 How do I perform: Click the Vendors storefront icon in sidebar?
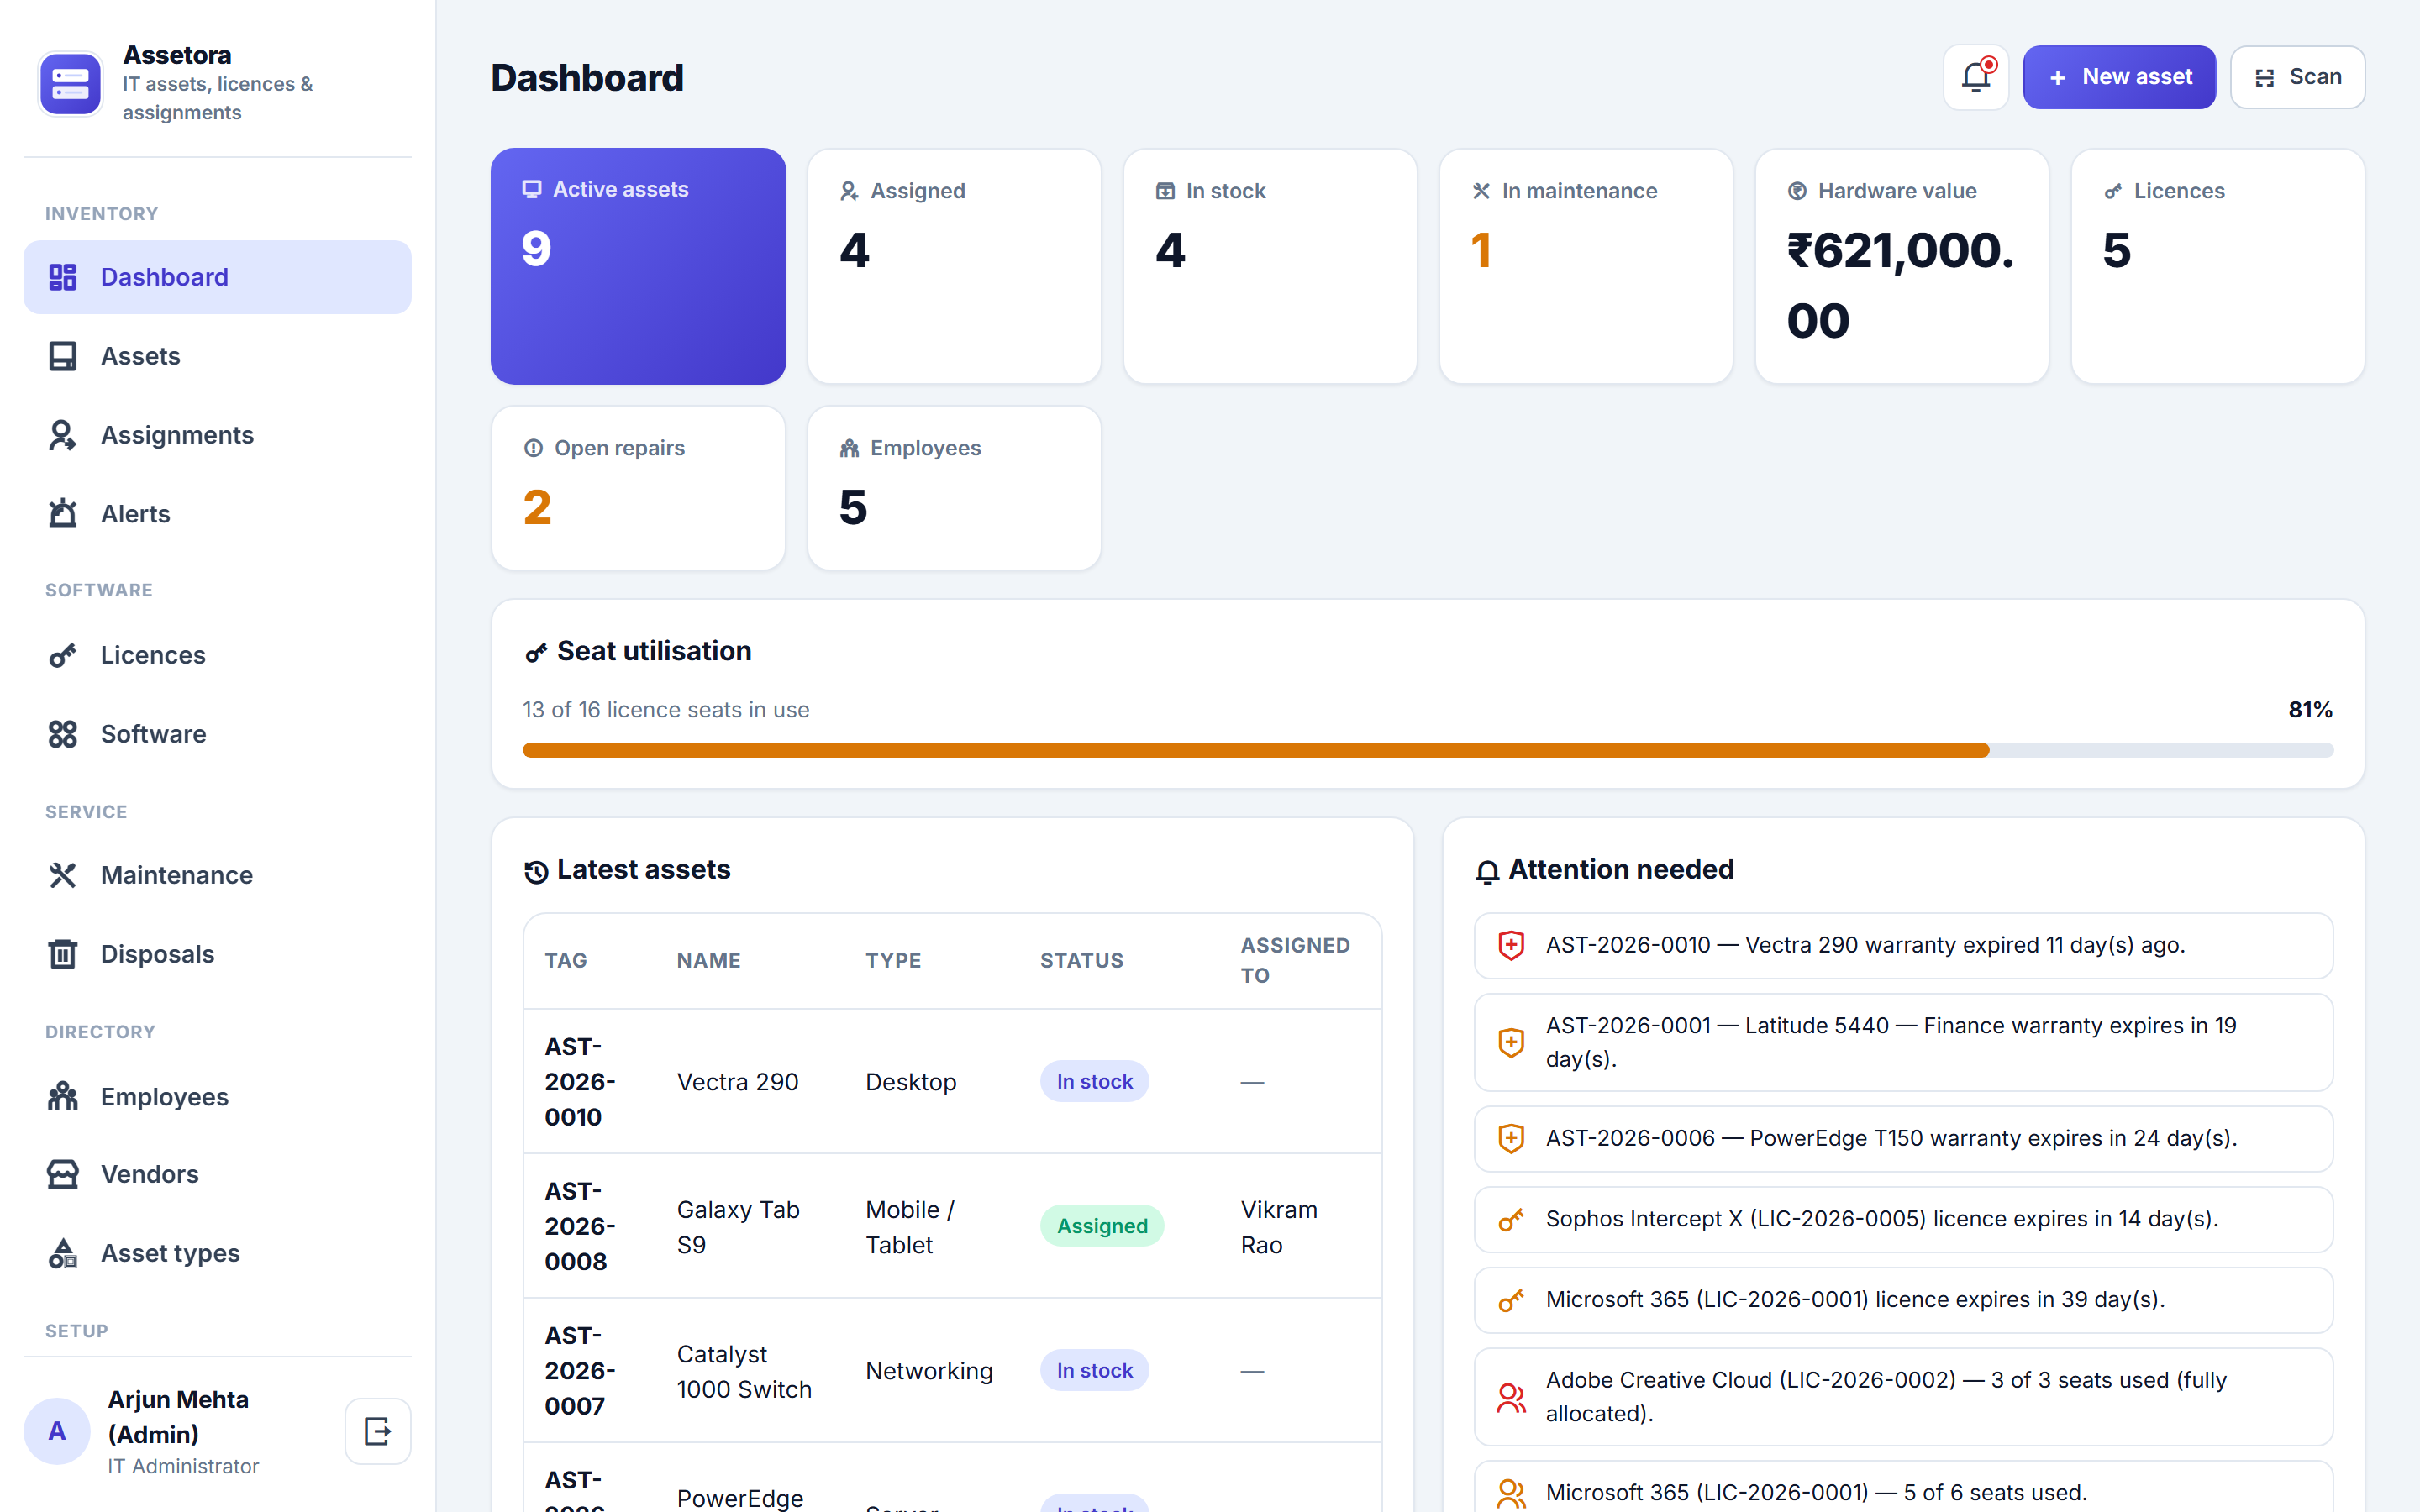coord(63,1174)
